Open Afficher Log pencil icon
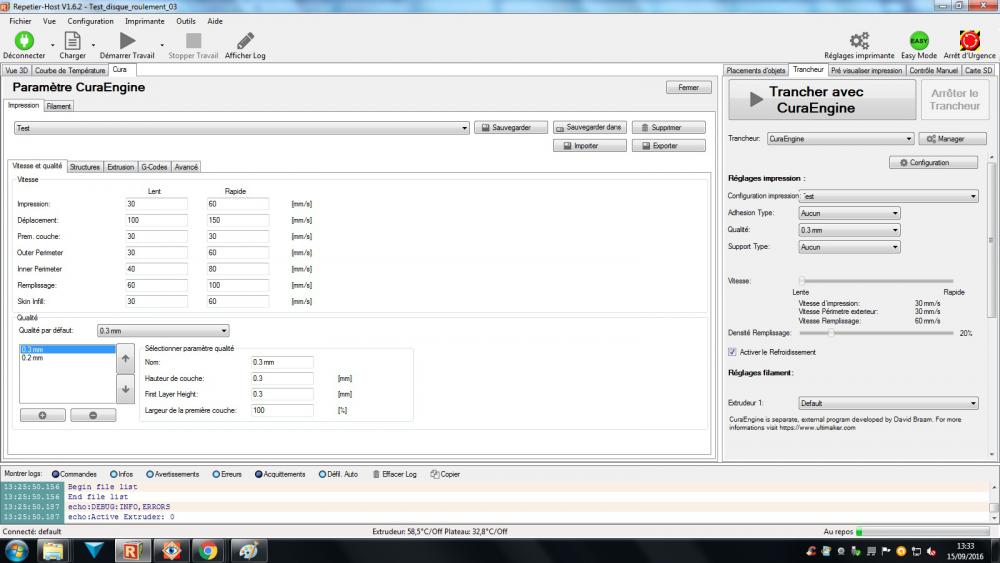1000x563 pixels. pos(246,41)
